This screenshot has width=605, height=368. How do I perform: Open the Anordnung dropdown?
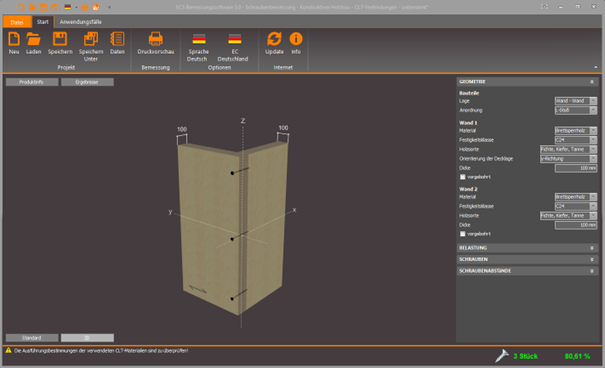pyautogui.click(x=576, y=110)
